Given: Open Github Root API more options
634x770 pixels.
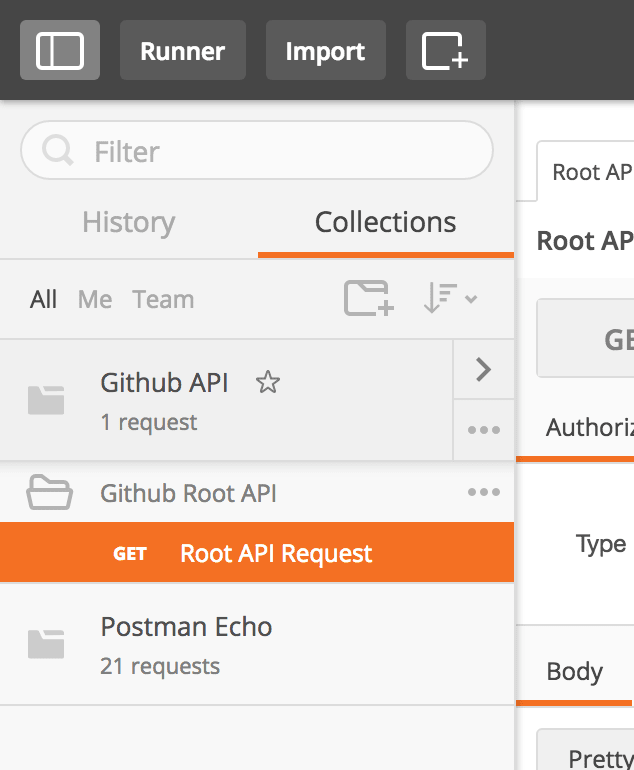Looking at the screenshot, I should tap(484, 492).
